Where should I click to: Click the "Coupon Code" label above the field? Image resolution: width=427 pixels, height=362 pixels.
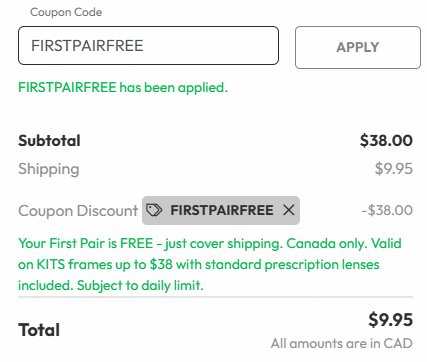[66, 12]
